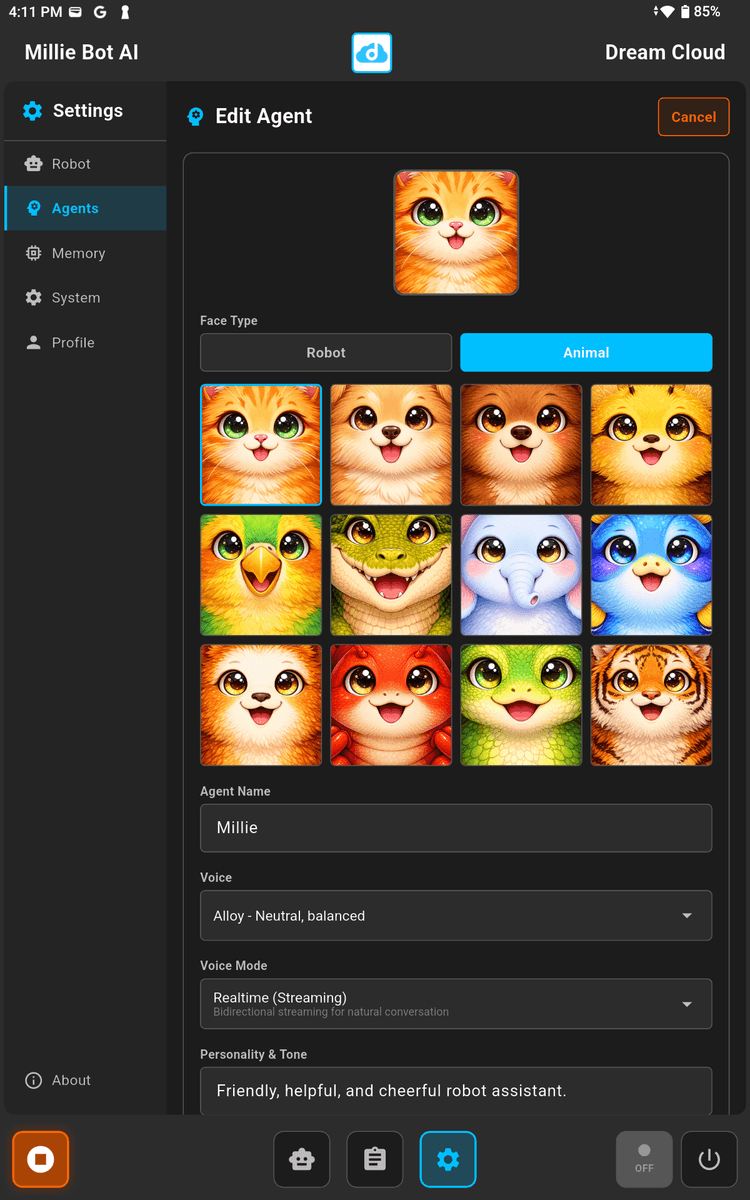
Task: Choose the brown bear face
Action: point(521,445)
